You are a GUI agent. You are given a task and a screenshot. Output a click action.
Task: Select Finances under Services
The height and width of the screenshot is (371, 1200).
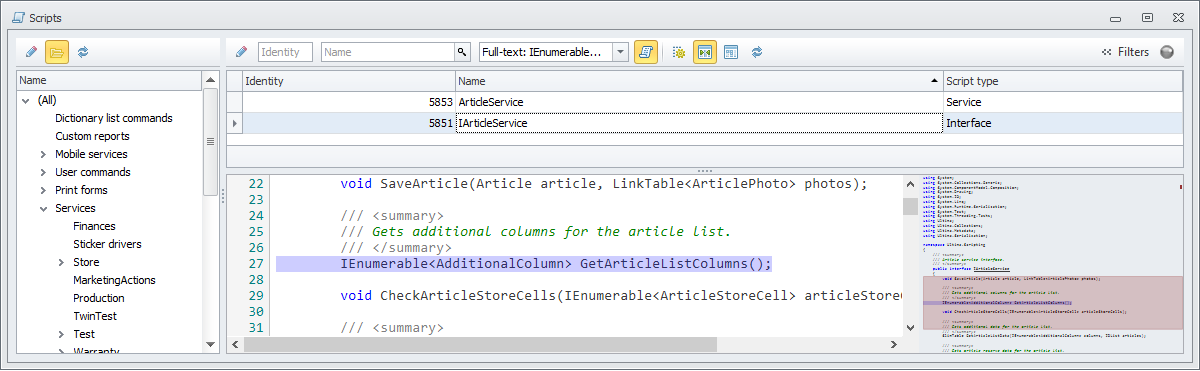[x=94, y=226]
